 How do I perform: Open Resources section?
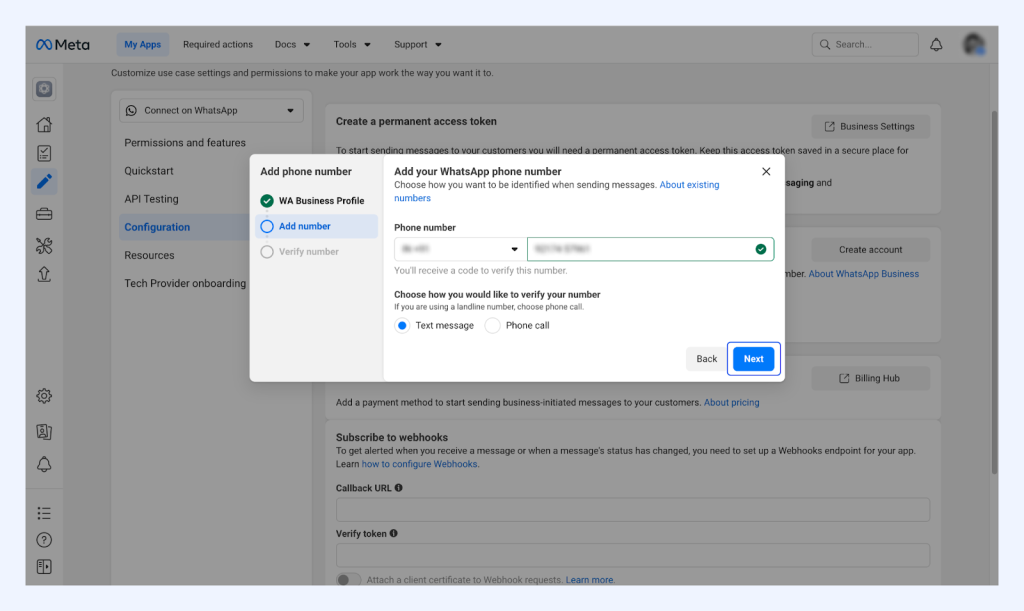150,255
